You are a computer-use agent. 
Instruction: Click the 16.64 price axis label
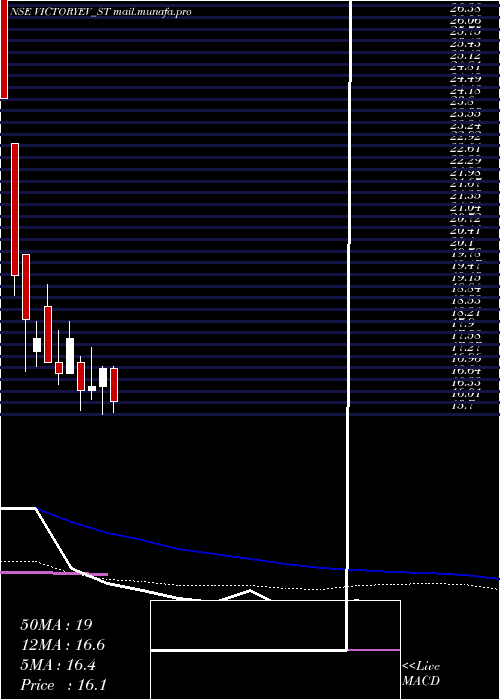(x=466, y=371)
